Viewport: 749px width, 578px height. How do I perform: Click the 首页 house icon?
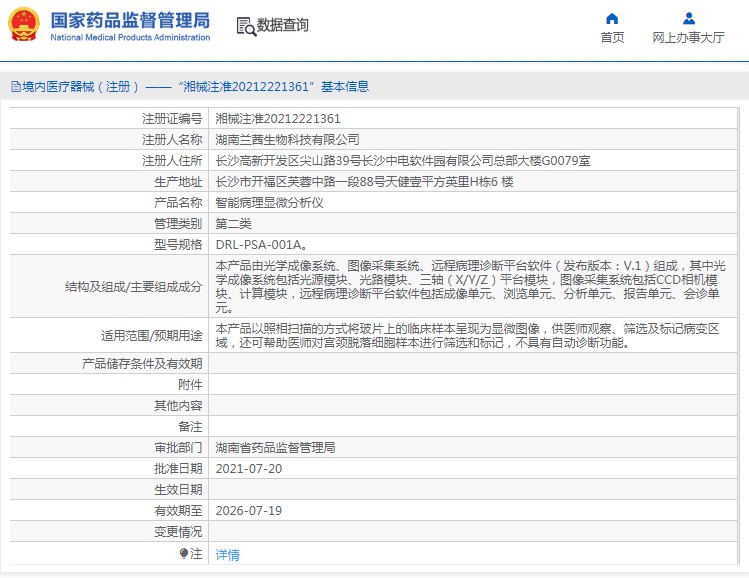[612, 18]
